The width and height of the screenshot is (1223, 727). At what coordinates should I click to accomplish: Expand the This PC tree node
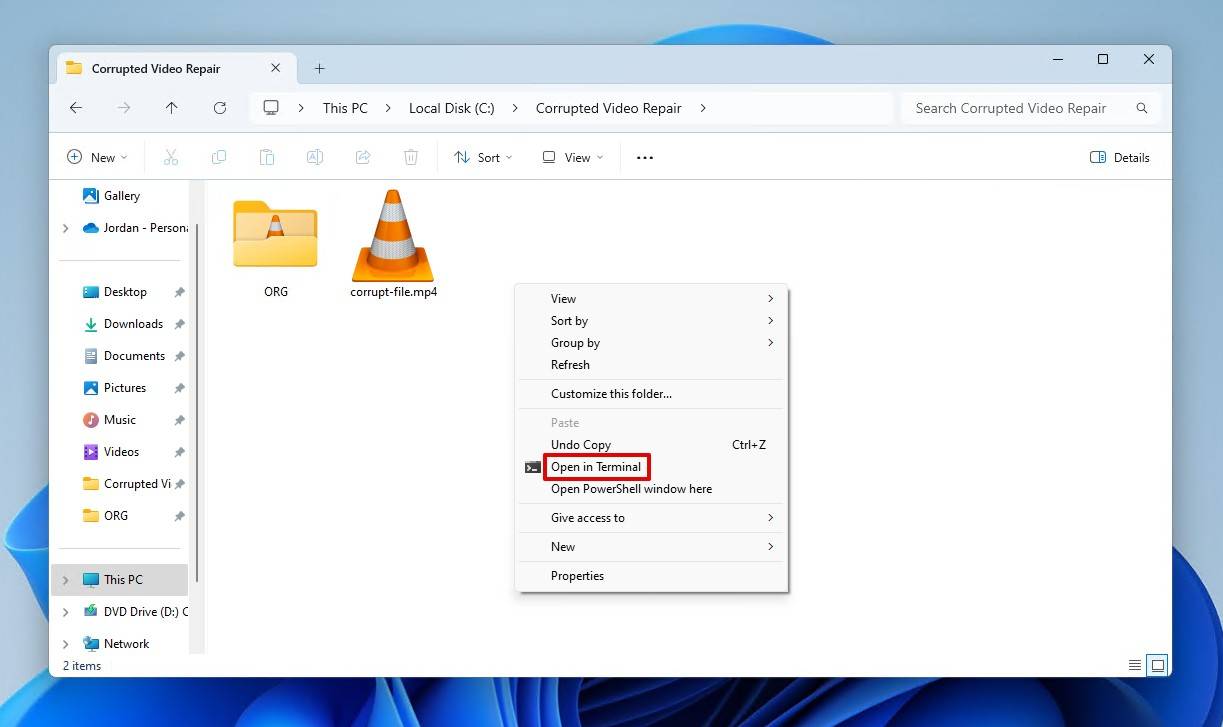[x=66, y=580]
